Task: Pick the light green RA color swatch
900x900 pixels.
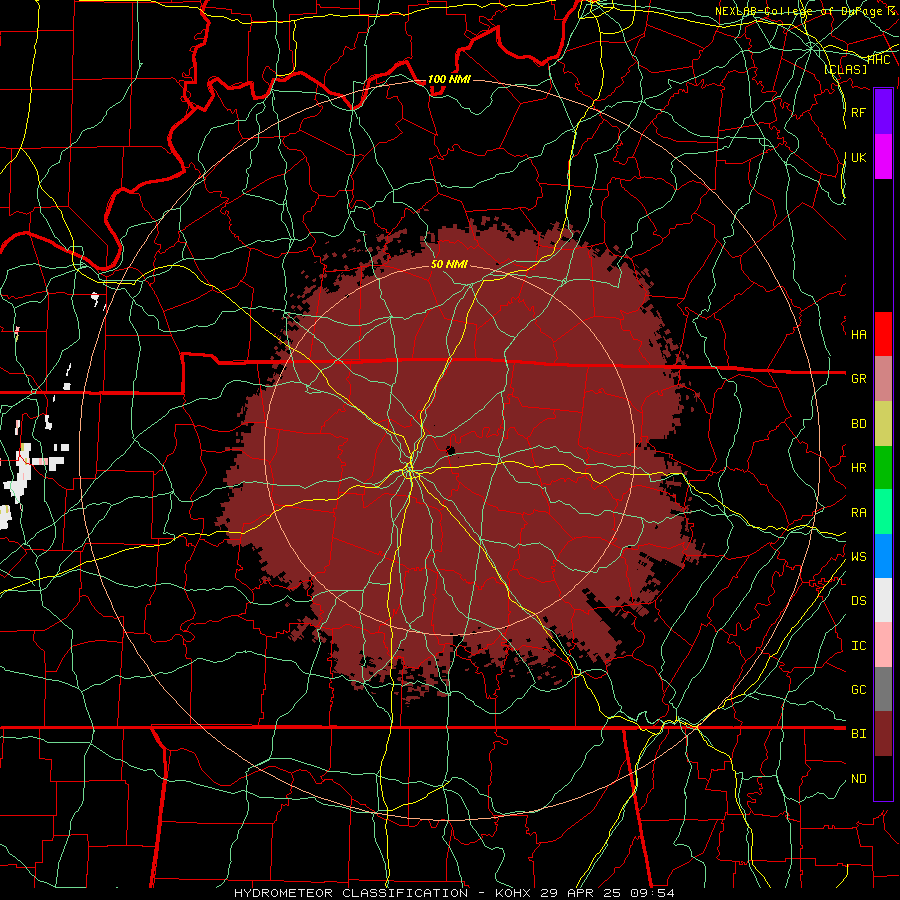Action: (x=883, y=512)
